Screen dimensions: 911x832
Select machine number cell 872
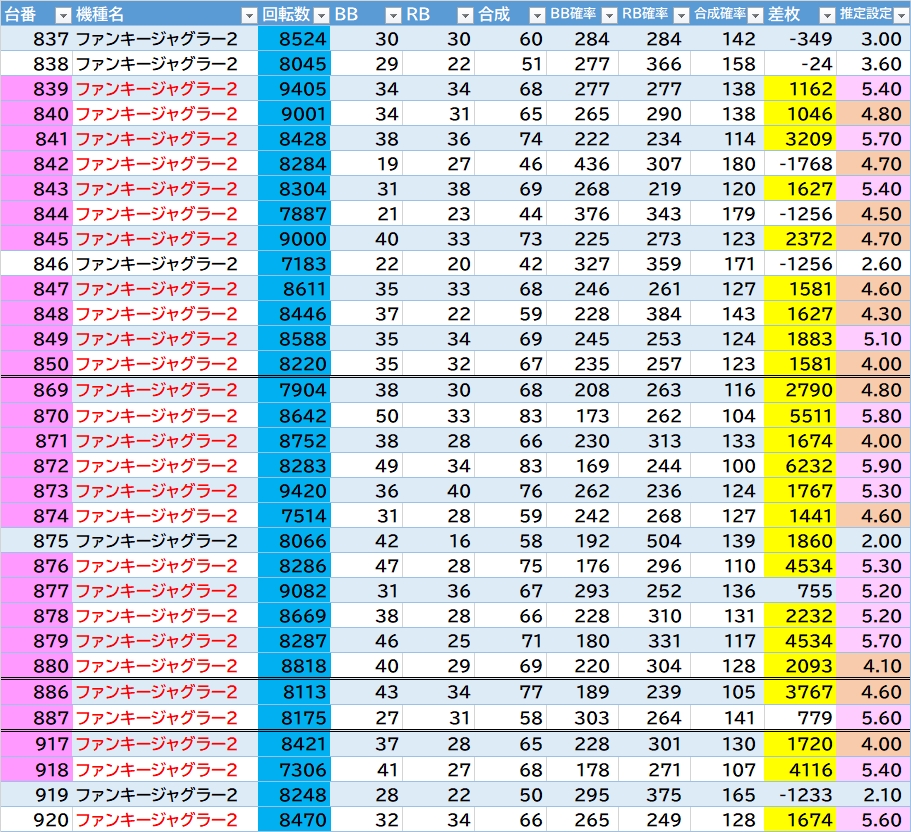(x=36, y=466)
